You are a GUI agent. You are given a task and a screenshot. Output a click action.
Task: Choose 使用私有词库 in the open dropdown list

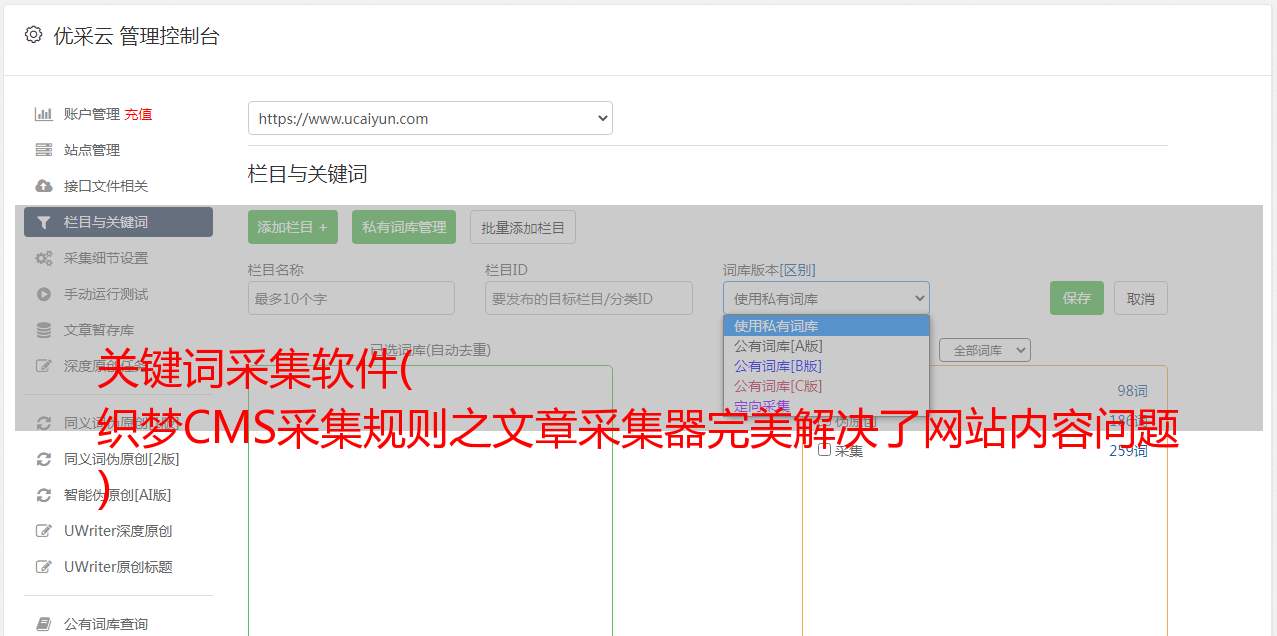(x=826, y=326)
